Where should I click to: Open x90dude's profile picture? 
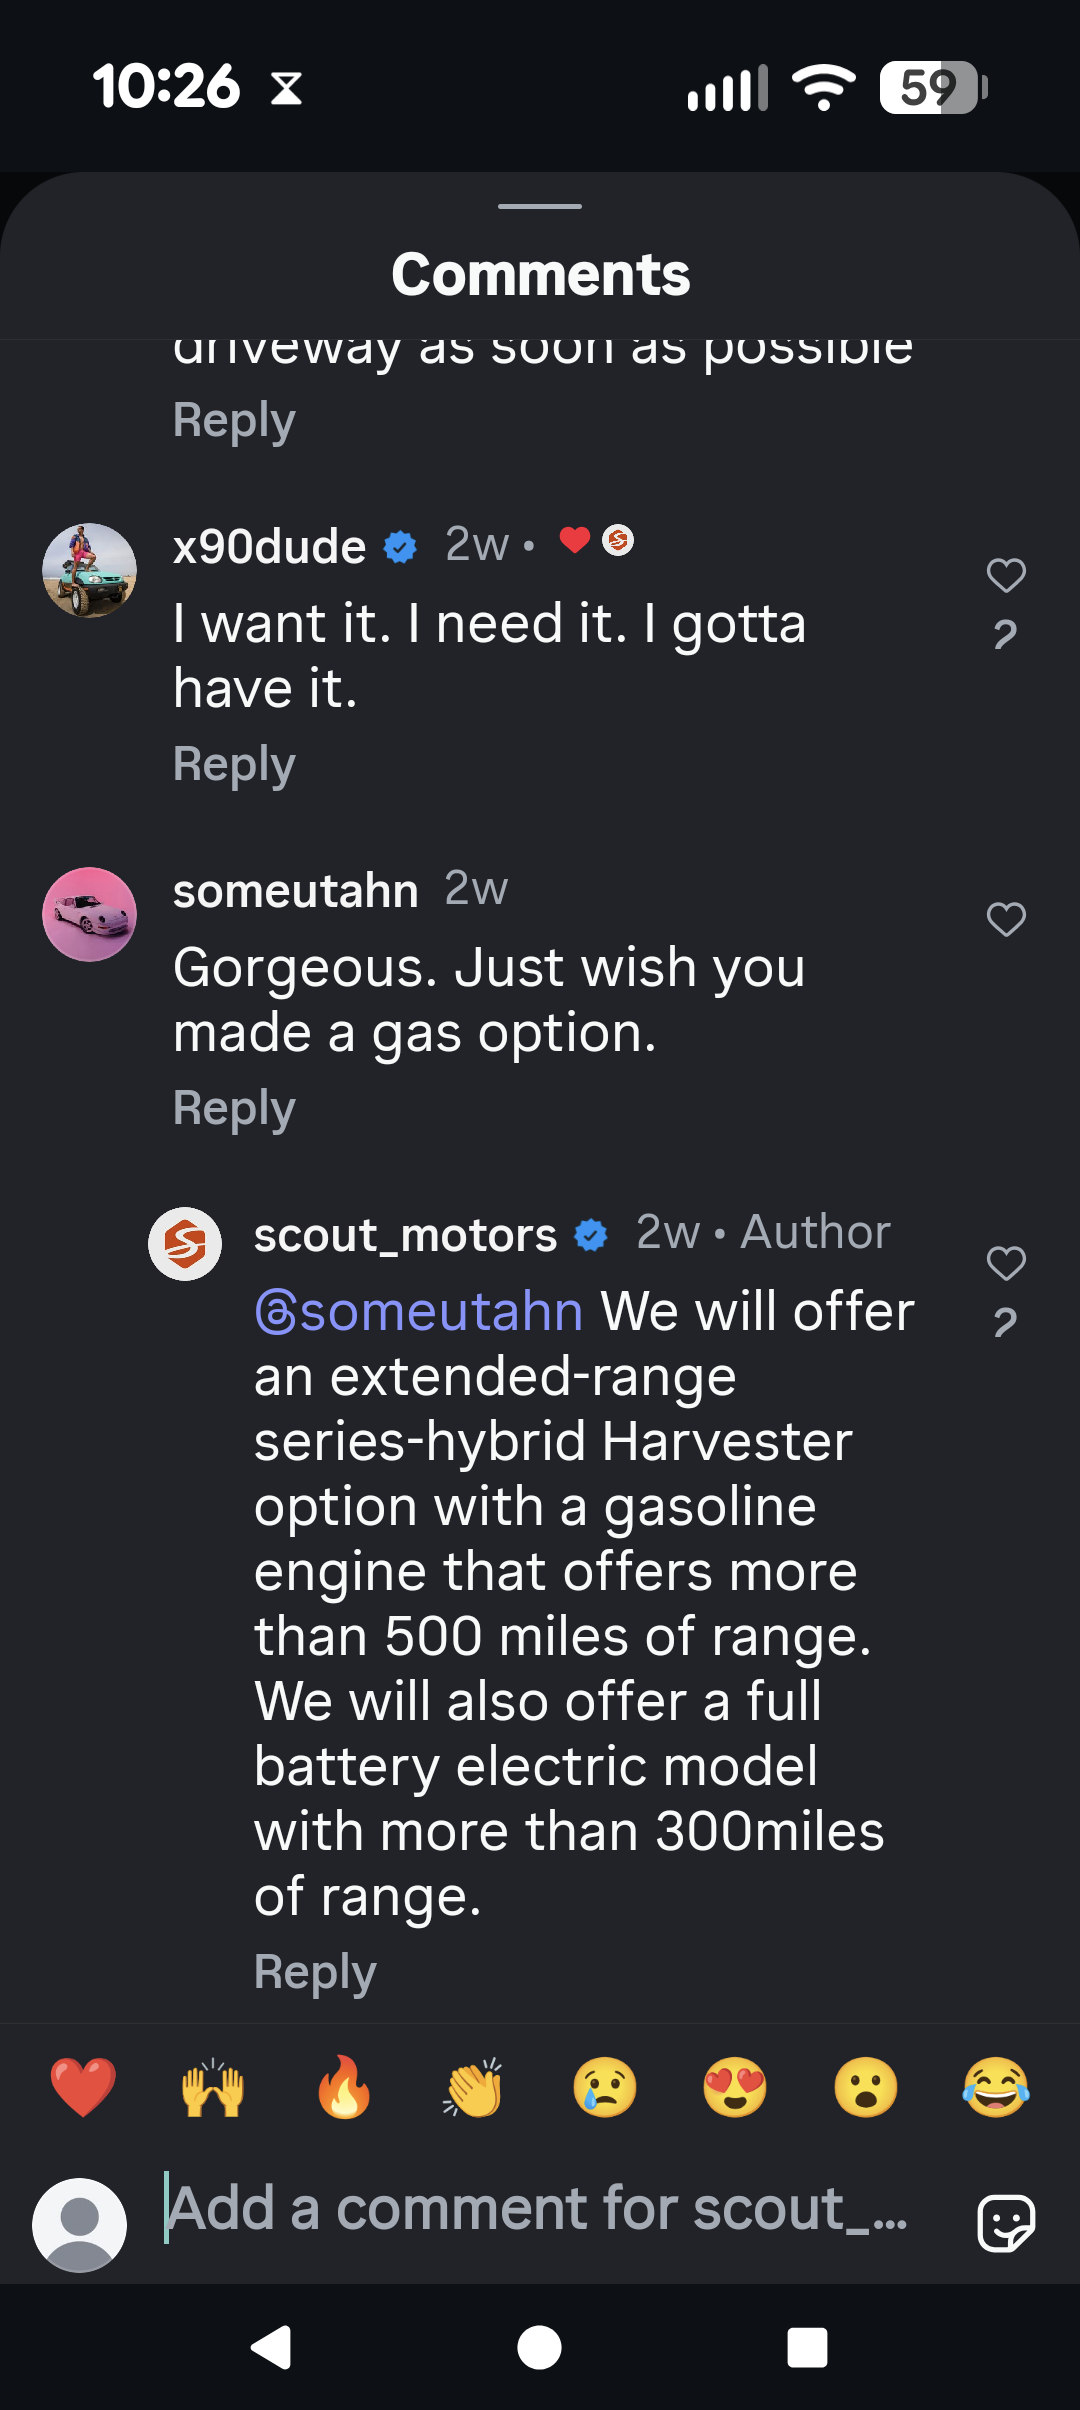point(89,570)
